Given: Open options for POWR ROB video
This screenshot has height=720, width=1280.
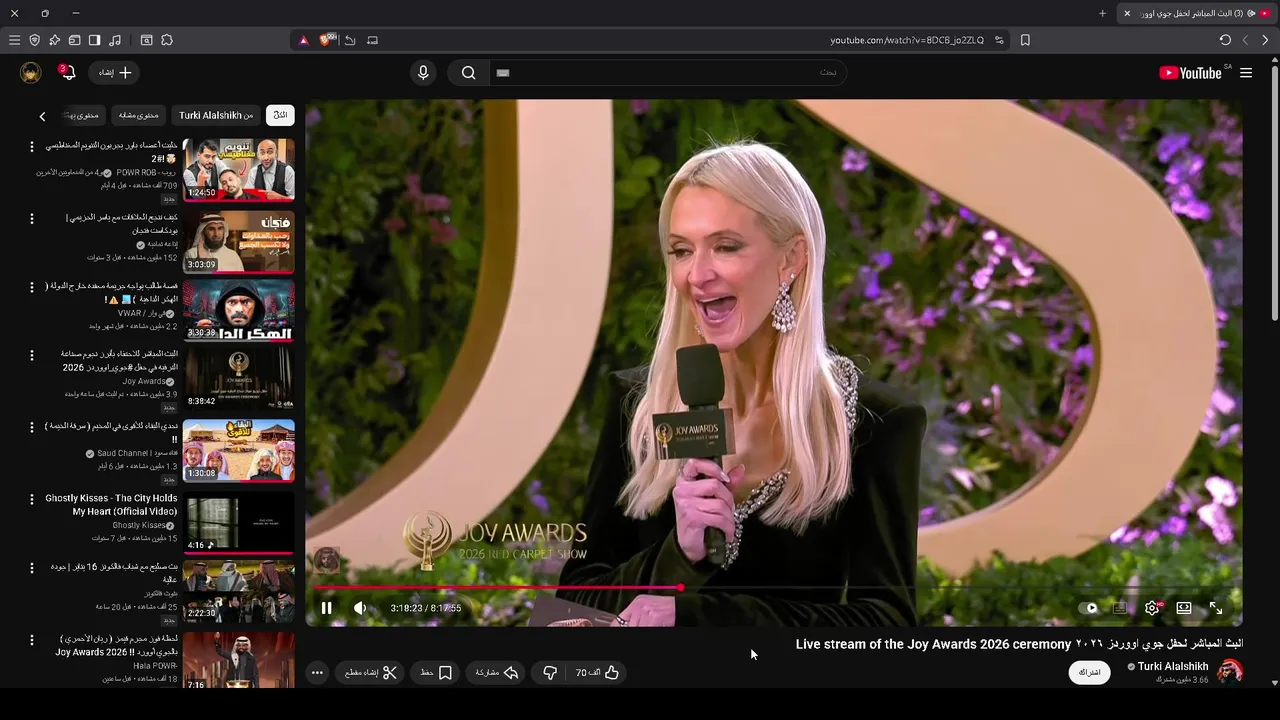Looking at the screenshot, I should [x=31, y=147].
